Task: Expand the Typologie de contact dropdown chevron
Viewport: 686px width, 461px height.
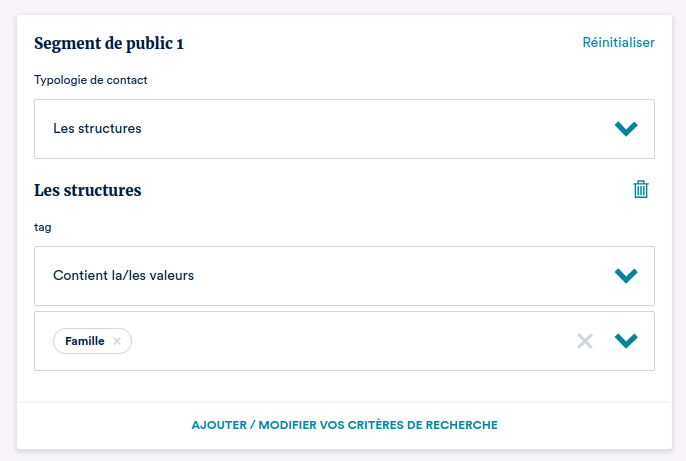Action: 626,129
